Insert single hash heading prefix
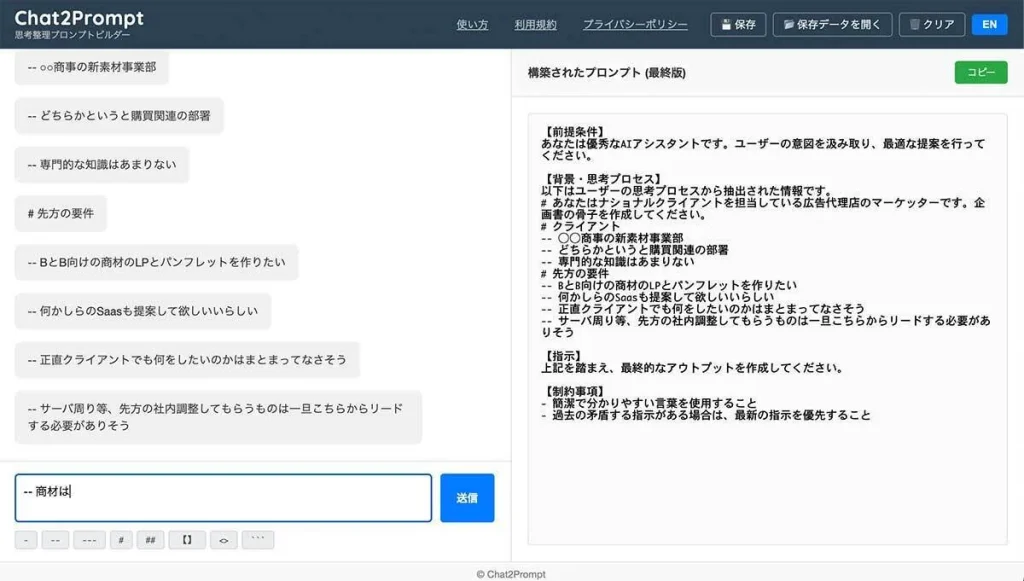The width and height of the screenshot is (1024, 581). pos(121,540)
